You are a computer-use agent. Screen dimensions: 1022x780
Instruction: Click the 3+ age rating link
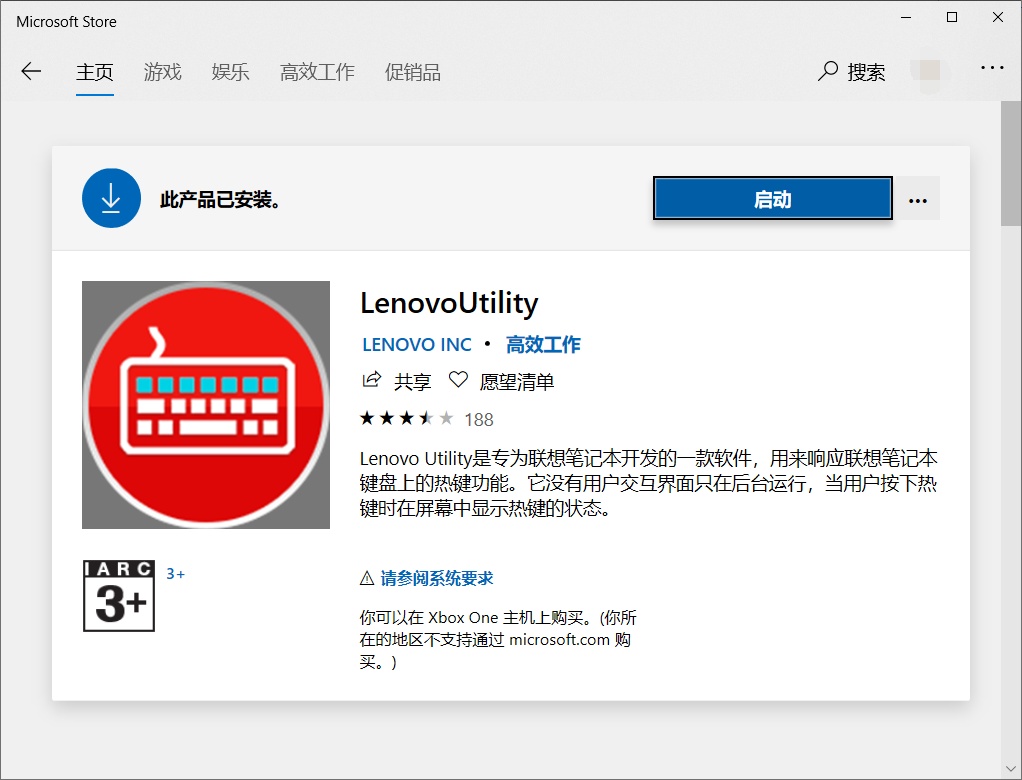[175, 574]
